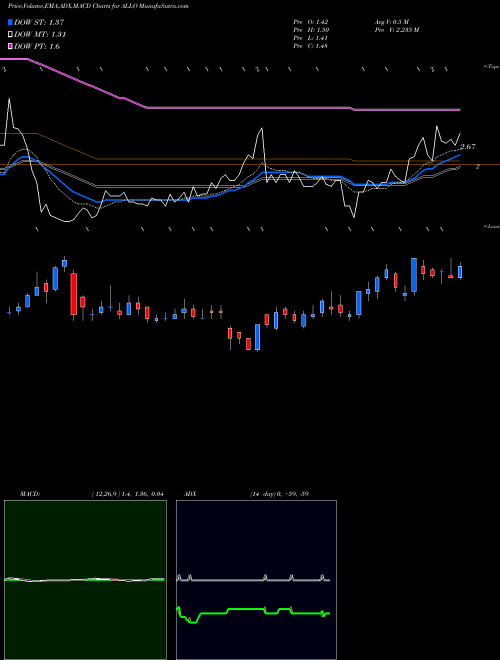
Task: Click the MACD panel title
Action: coord(30,494)
